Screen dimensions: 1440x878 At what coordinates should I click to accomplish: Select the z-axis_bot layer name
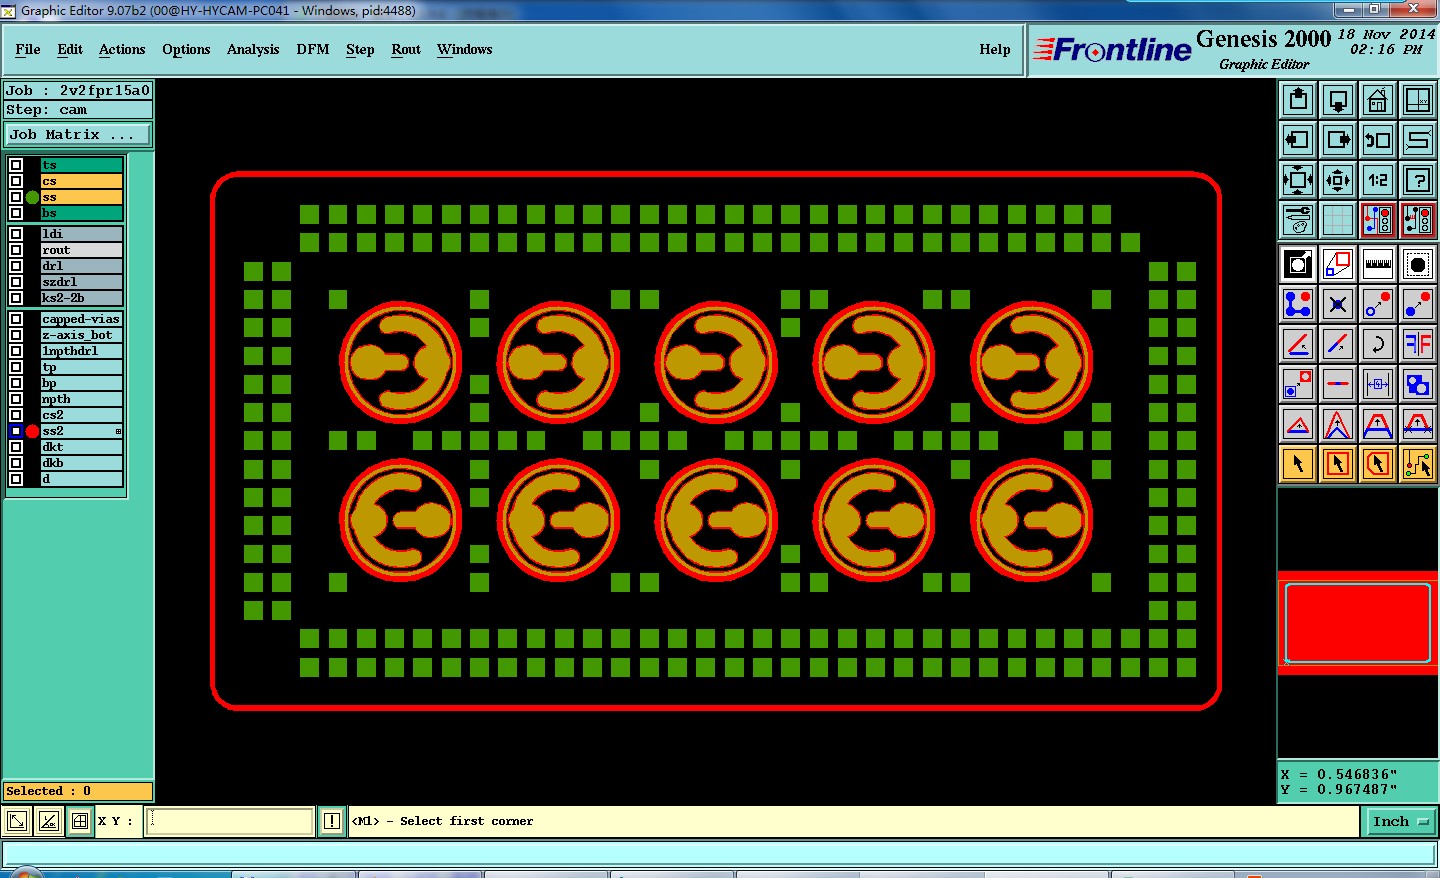coord(82,335)
